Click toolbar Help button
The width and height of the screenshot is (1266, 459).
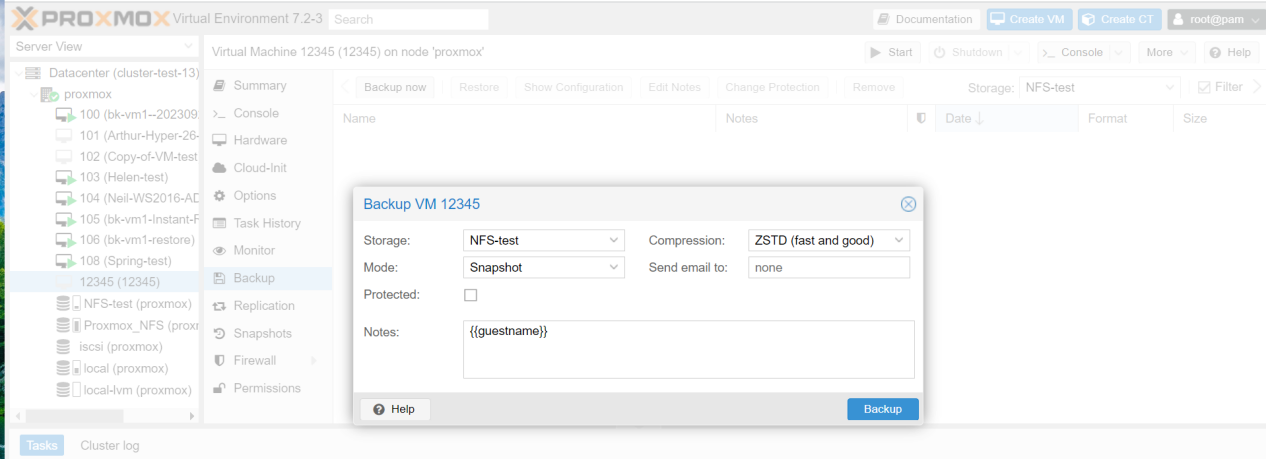click(1229, 52)
